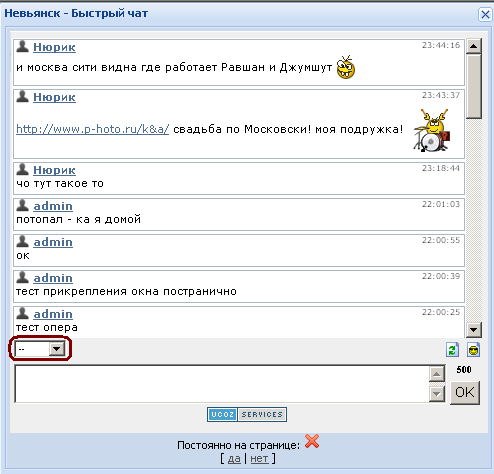This screenshot has width=494, height=474.
Task: Click inside the message text input area
Action: click(x=222, y=384)
